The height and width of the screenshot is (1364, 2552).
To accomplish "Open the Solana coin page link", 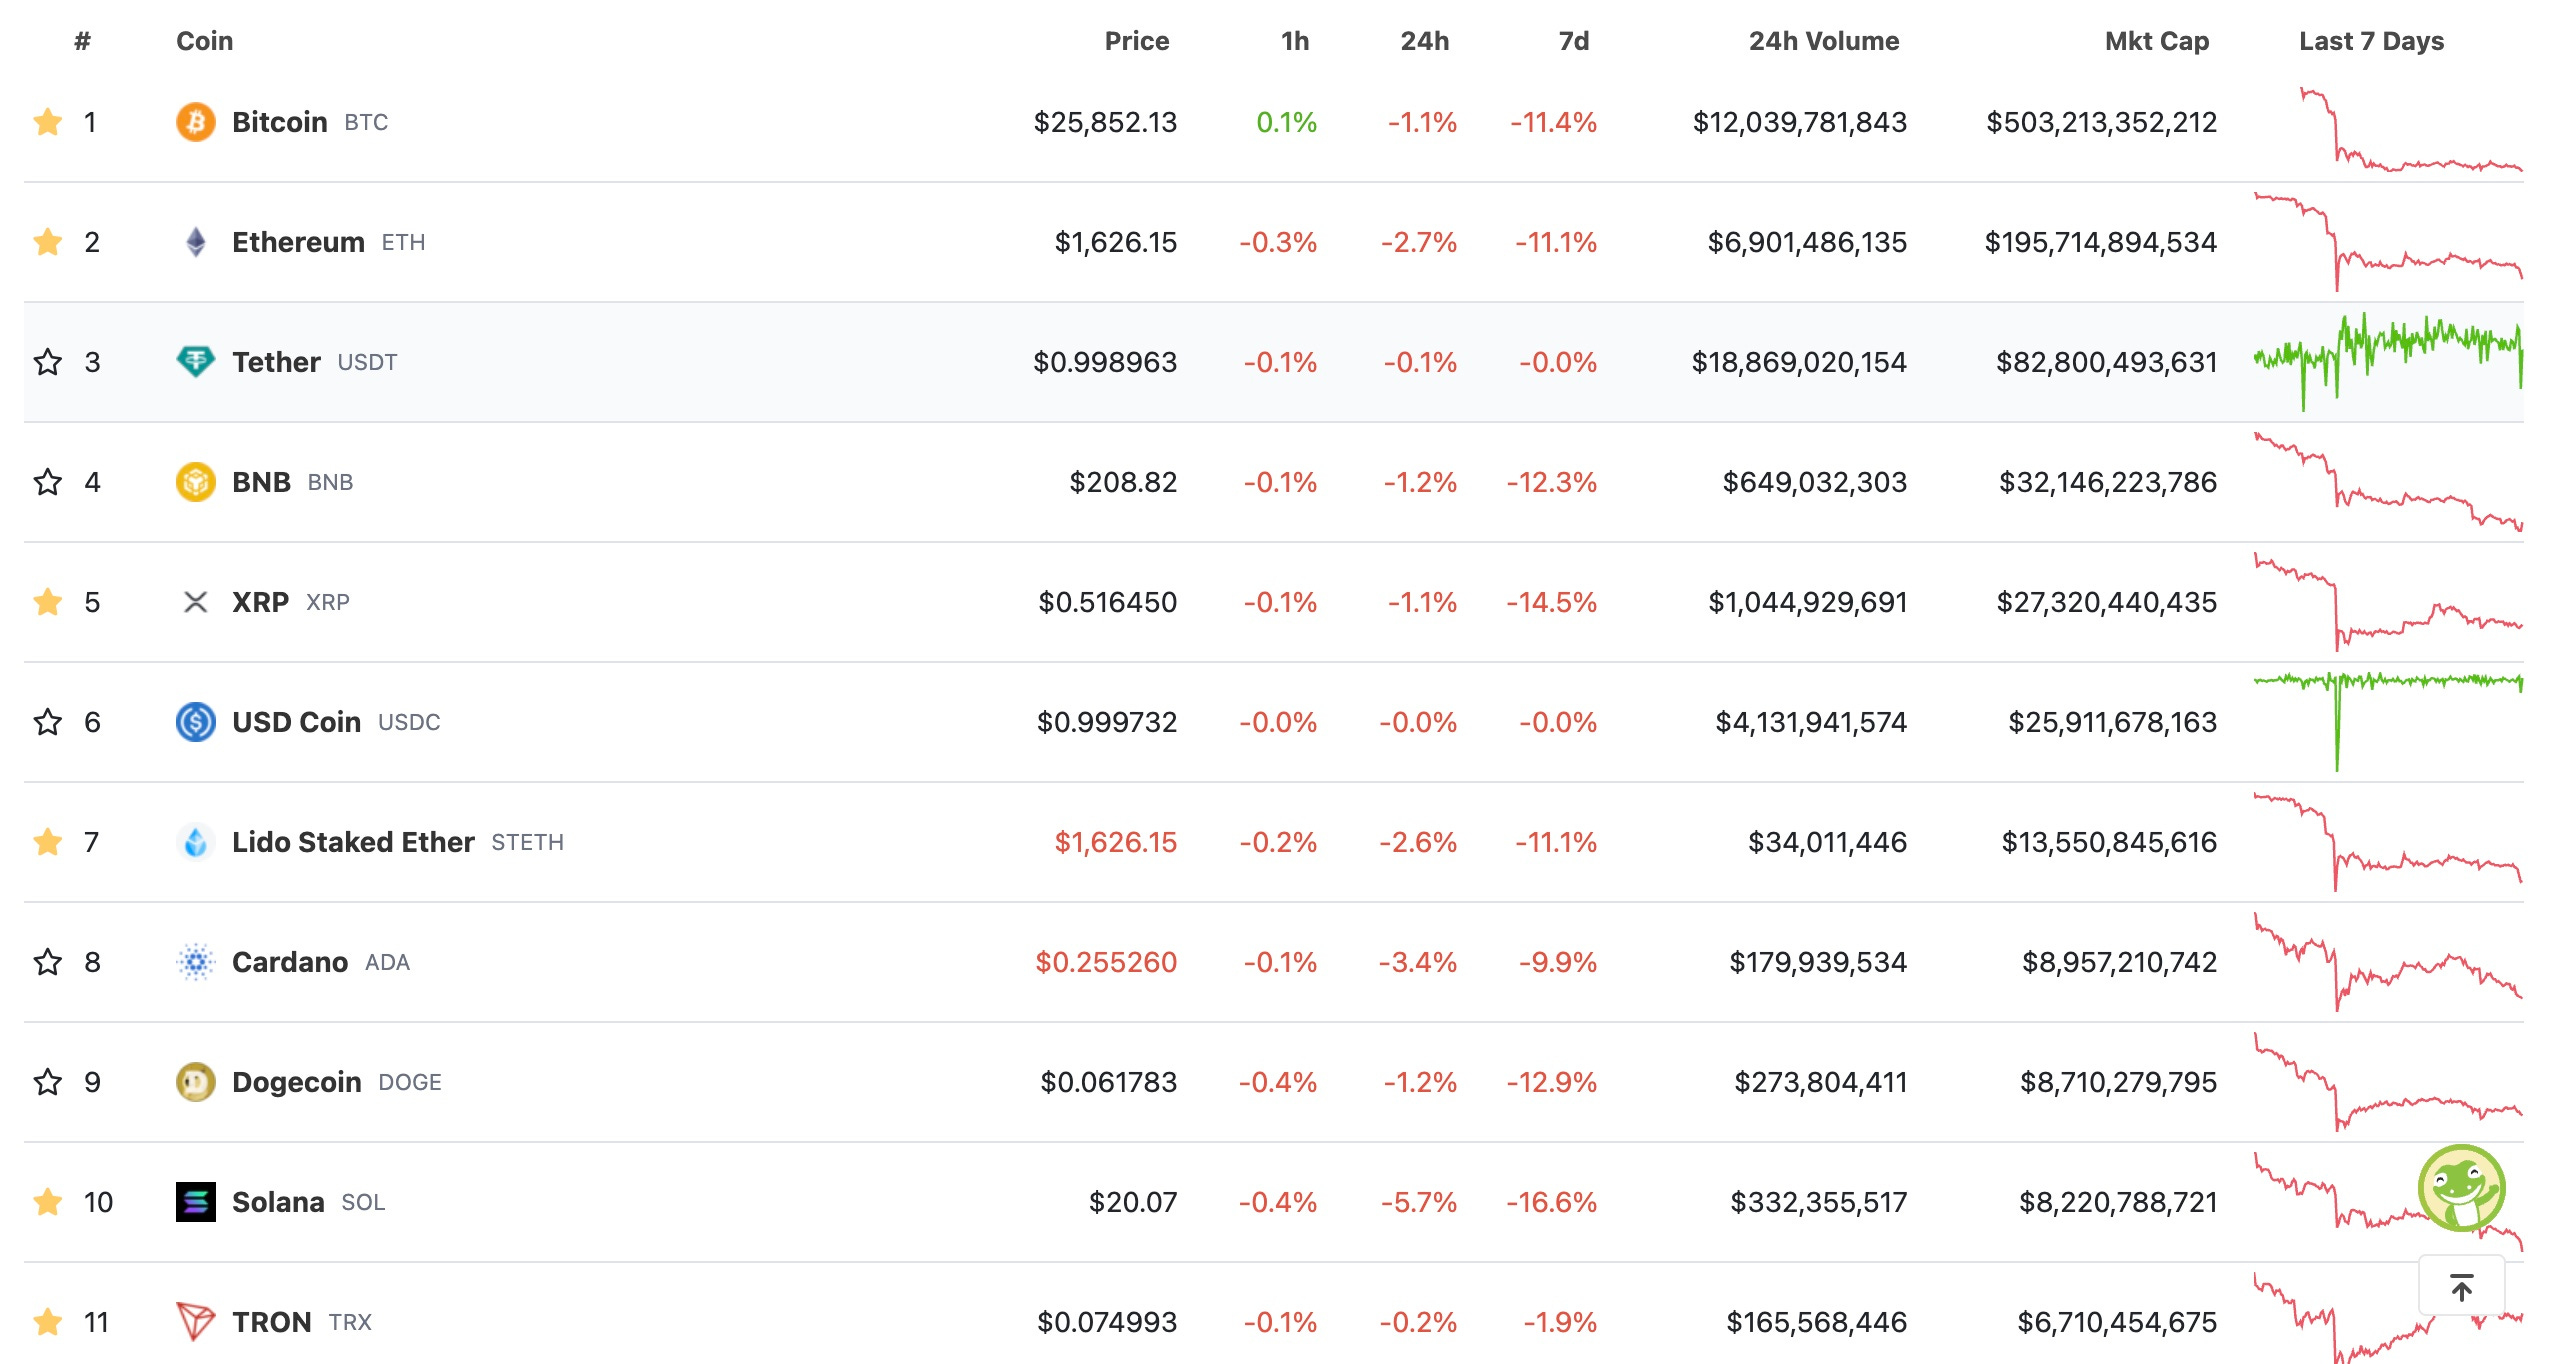I will (x=278, y=1202).
